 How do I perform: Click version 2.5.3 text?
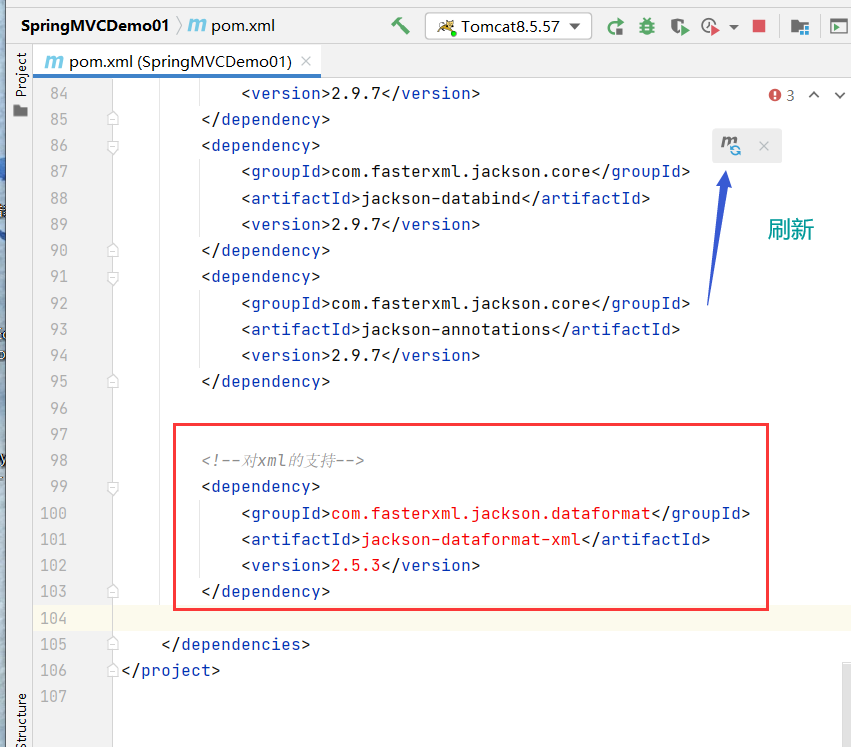point(356,565)
